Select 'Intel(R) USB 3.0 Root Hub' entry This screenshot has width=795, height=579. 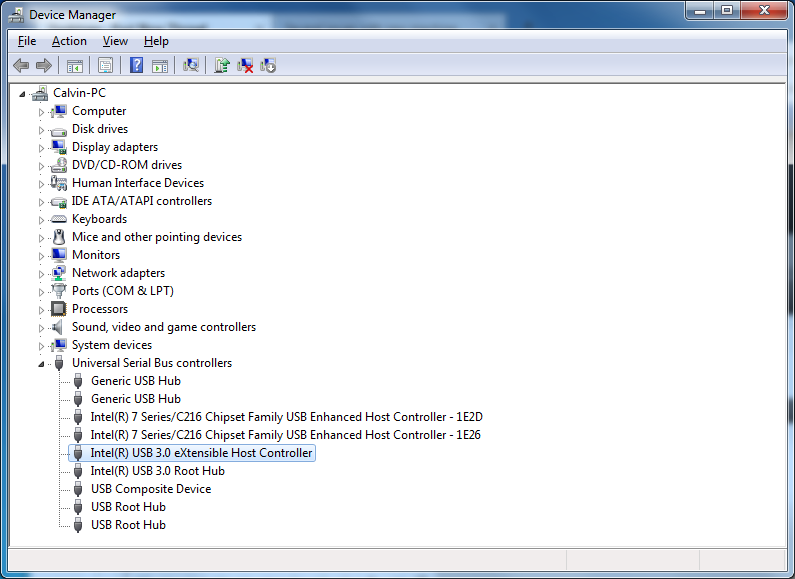coord(158,471)
